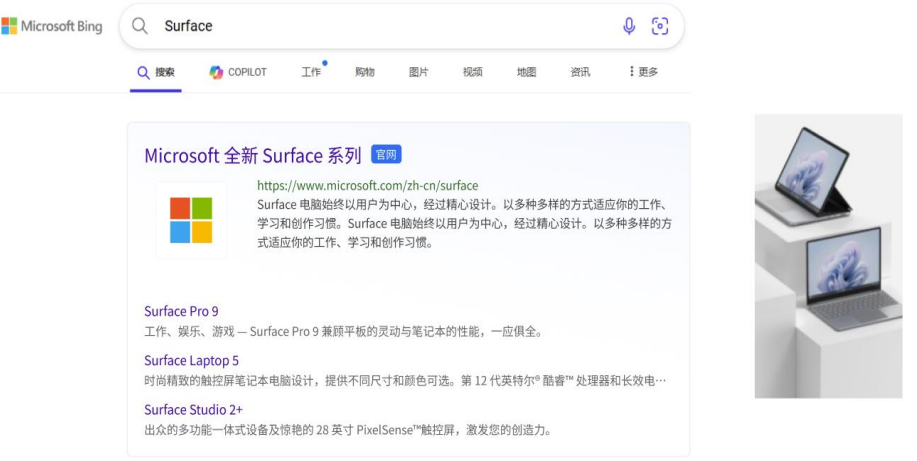Open the Surface Laptop 5 link
This screenshot has width=917, height=461.
191,360
